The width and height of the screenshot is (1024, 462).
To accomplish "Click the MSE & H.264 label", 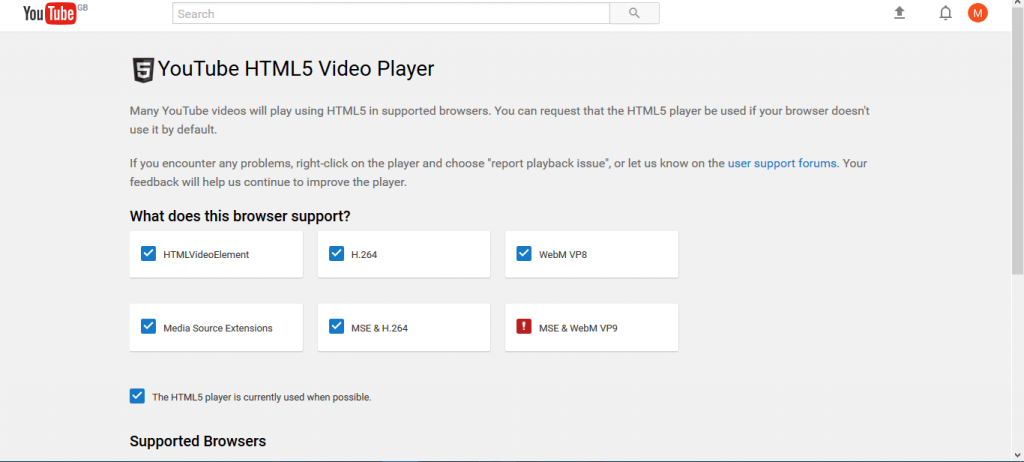I will (x=379, y=328).
